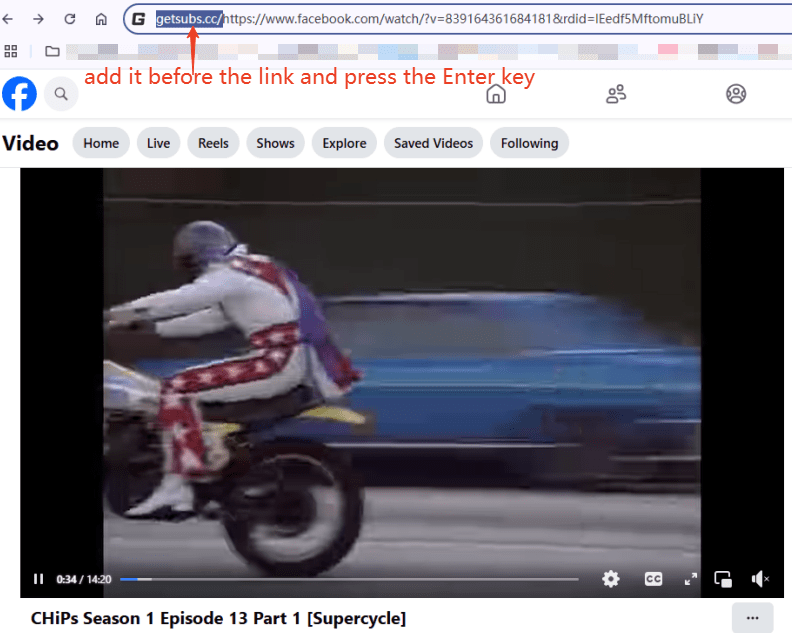The image size is (792, 633).
Task: Open the profile account icon
Action: click(x=736, y=94)
